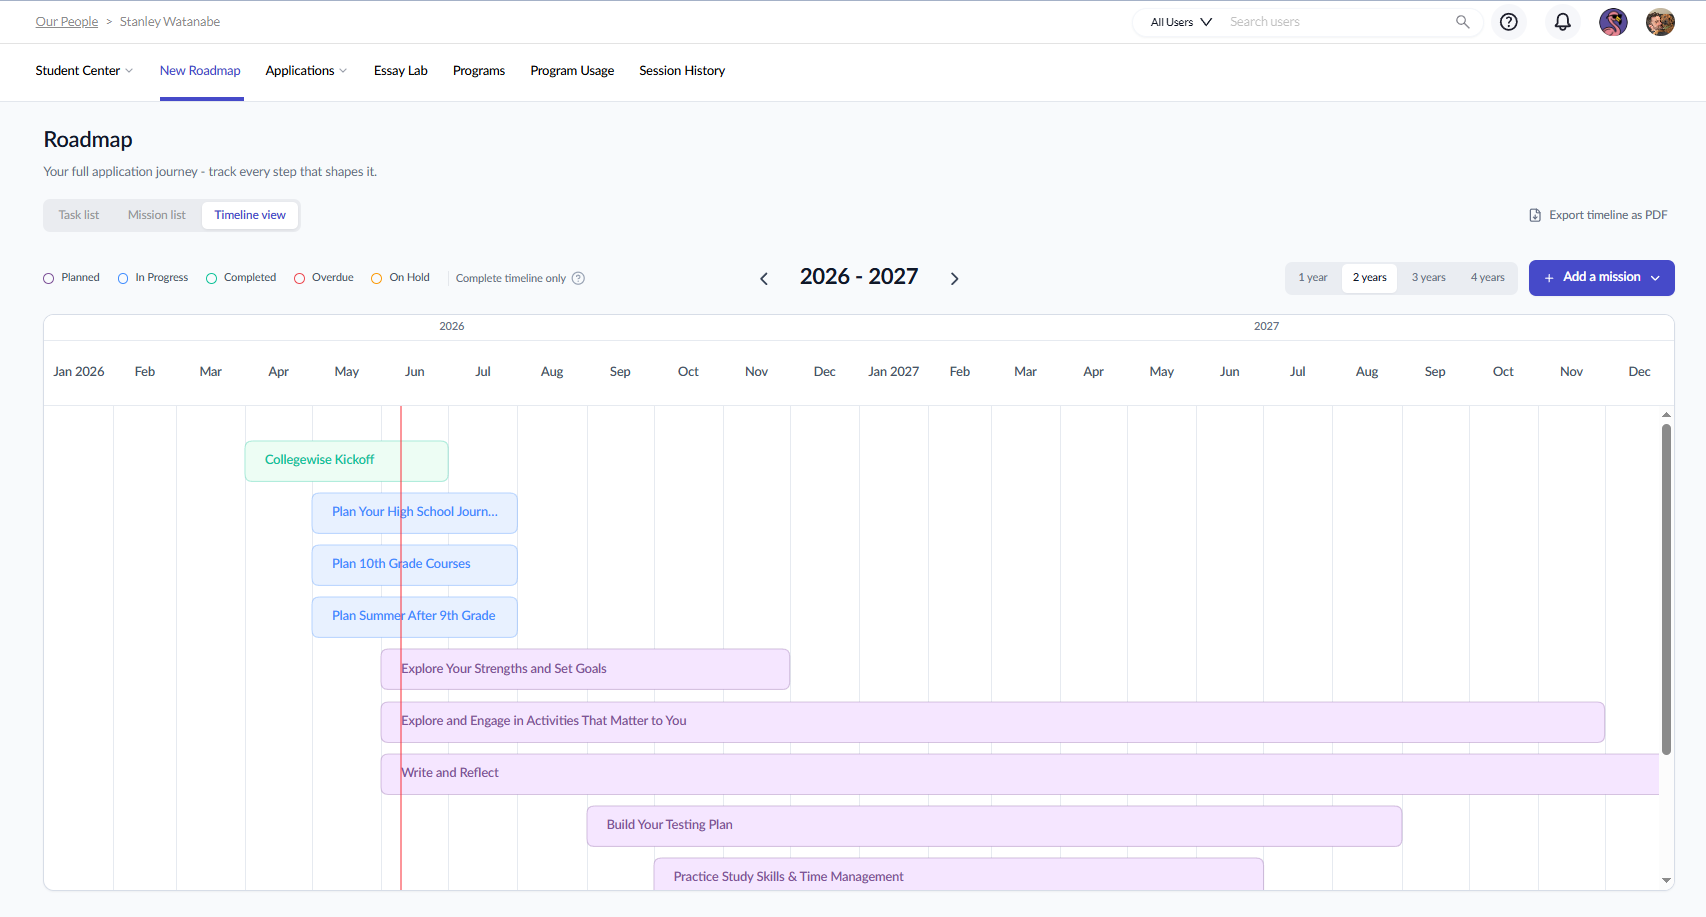Switch to Task list view
This screenshot has height=917, width=1706.
[x=79, y=215]
